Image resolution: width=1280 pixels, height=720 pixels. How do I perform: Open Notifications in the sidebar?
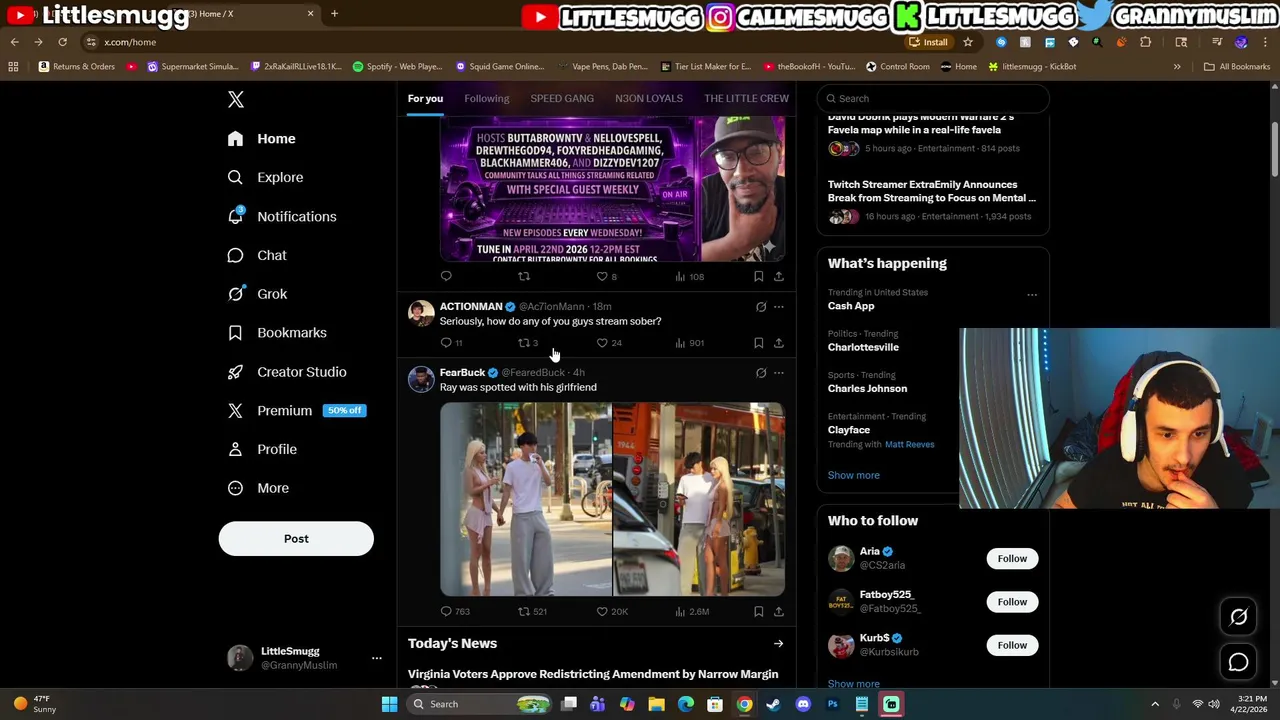point(283,216)
